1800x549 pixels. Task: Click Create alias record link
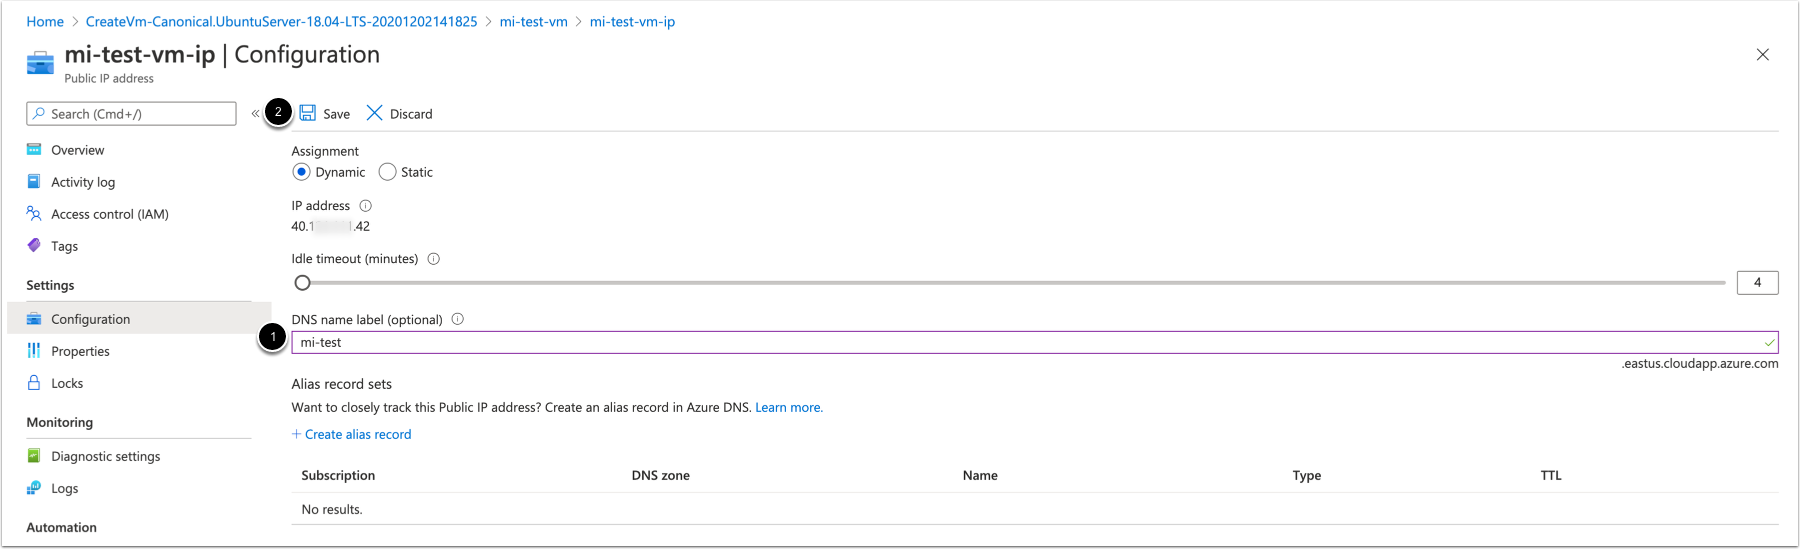coord(357,434)
